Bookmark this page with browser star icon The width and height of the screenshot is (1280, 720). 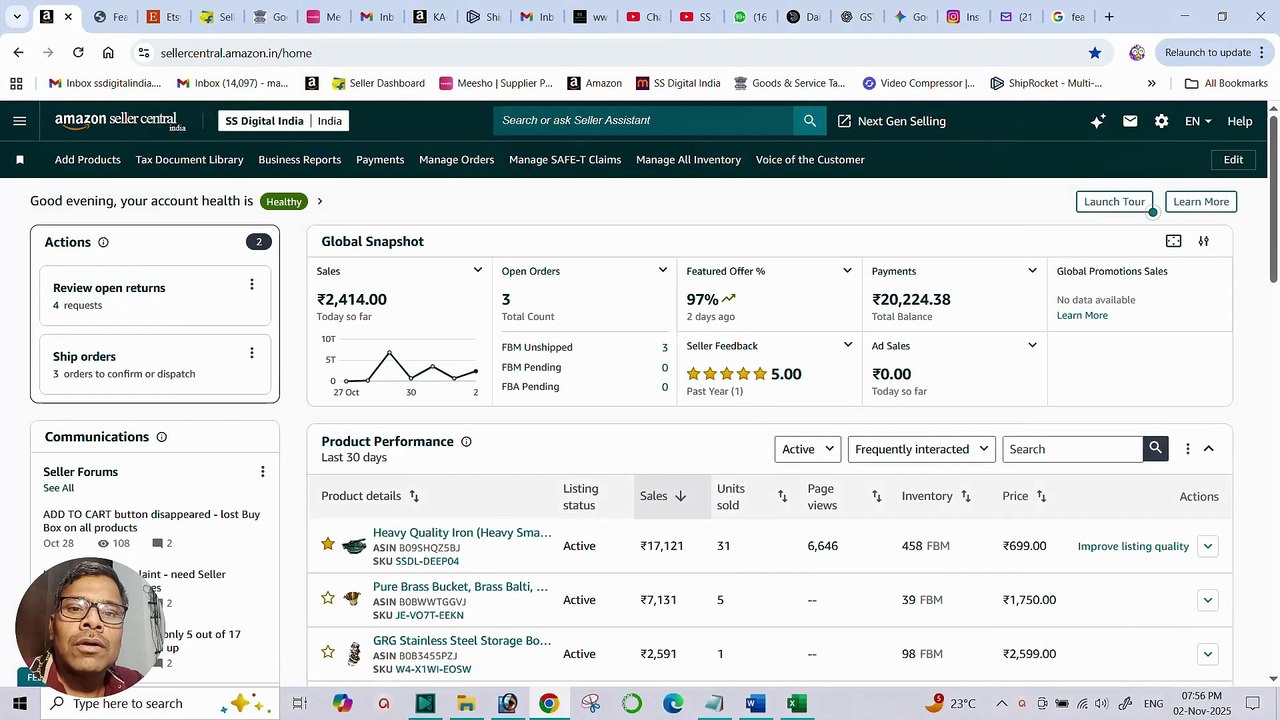coord(1095,53)
